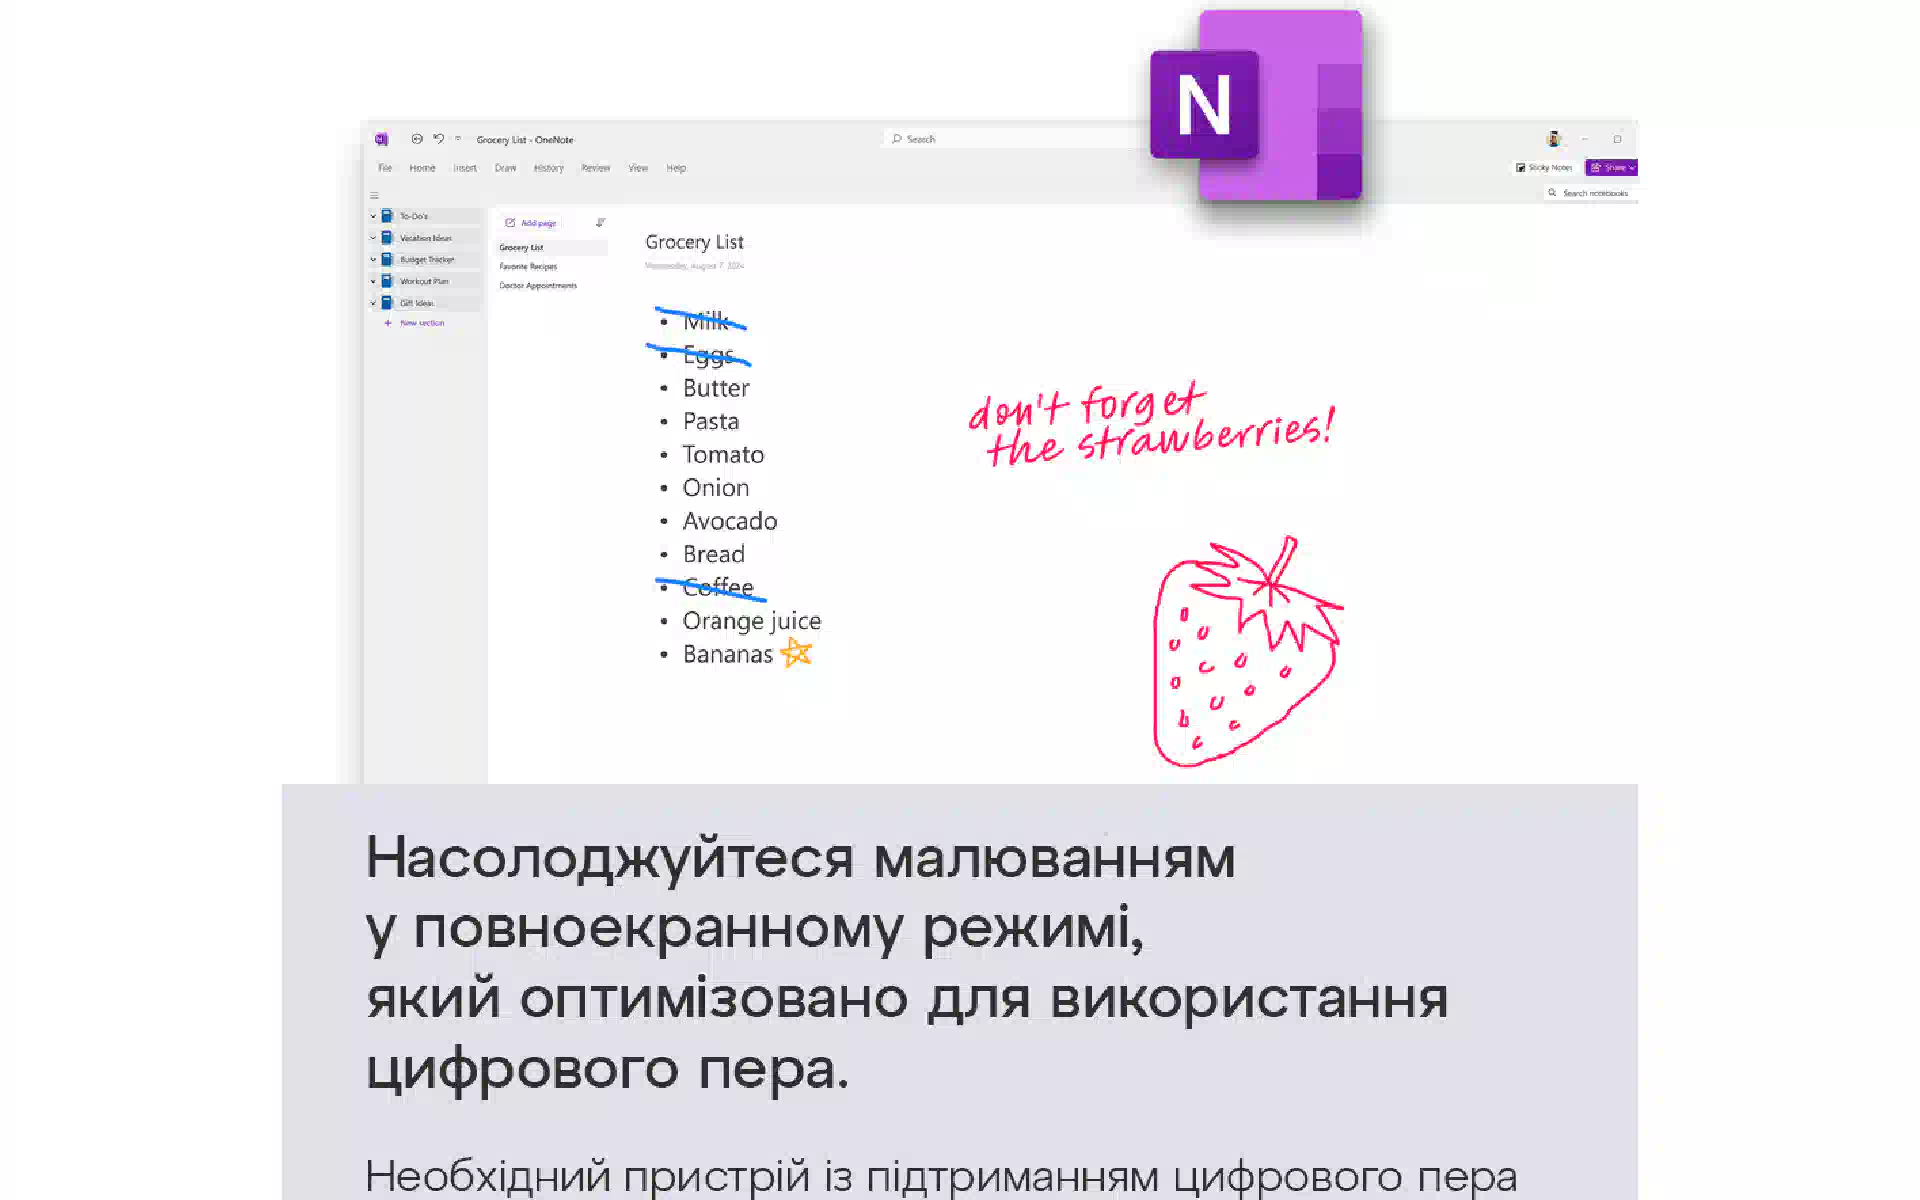The image size is (1920, 1200).
Task: Click the Undo arrow icon
Action: point(438,139)
